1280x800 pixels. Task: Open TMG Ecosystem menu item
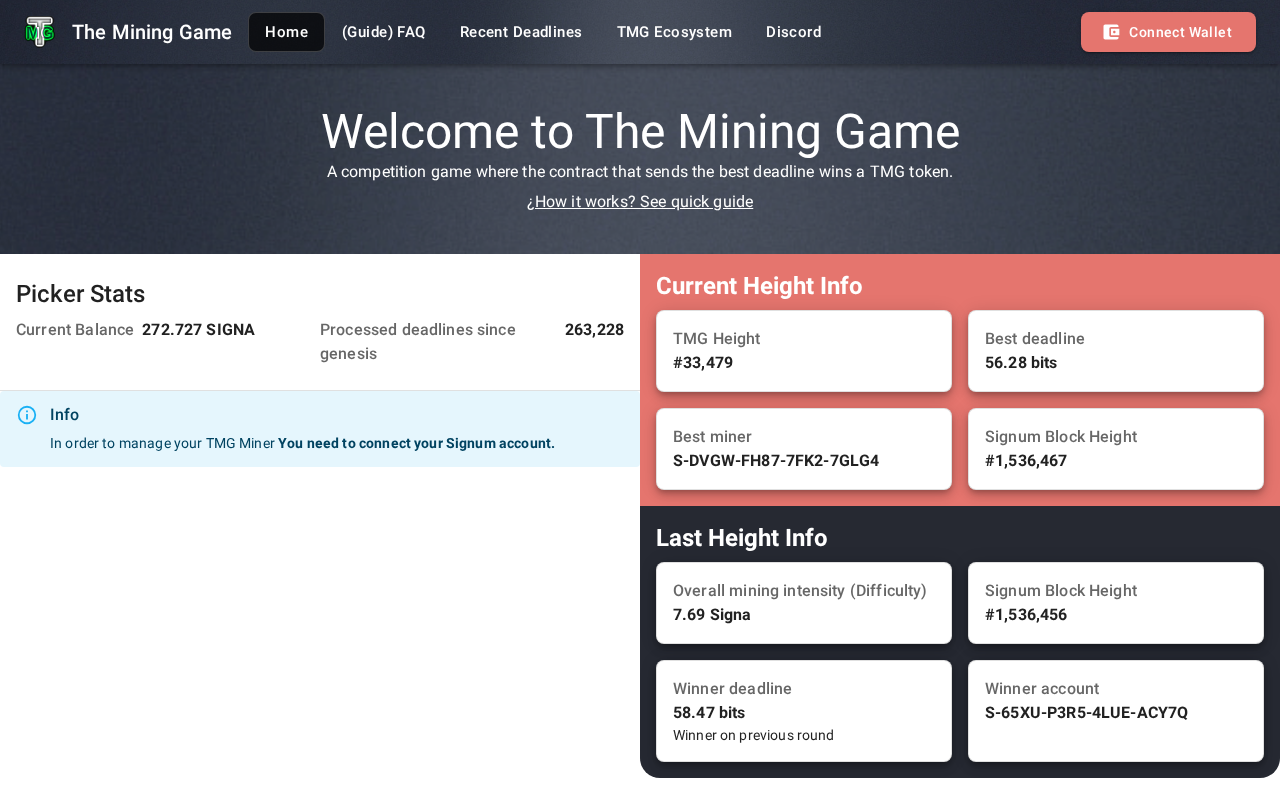(674, 32)
